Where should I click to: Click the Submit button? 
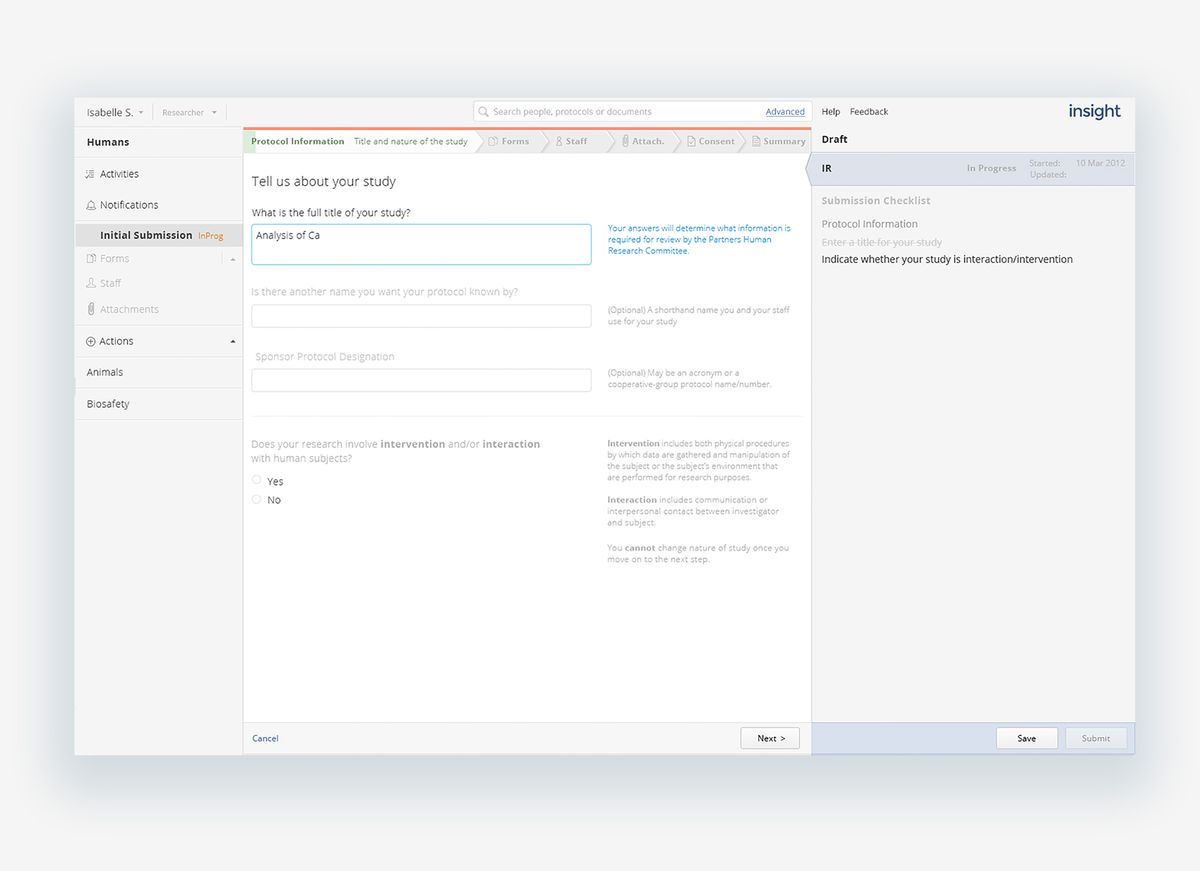click(1096, 738)
